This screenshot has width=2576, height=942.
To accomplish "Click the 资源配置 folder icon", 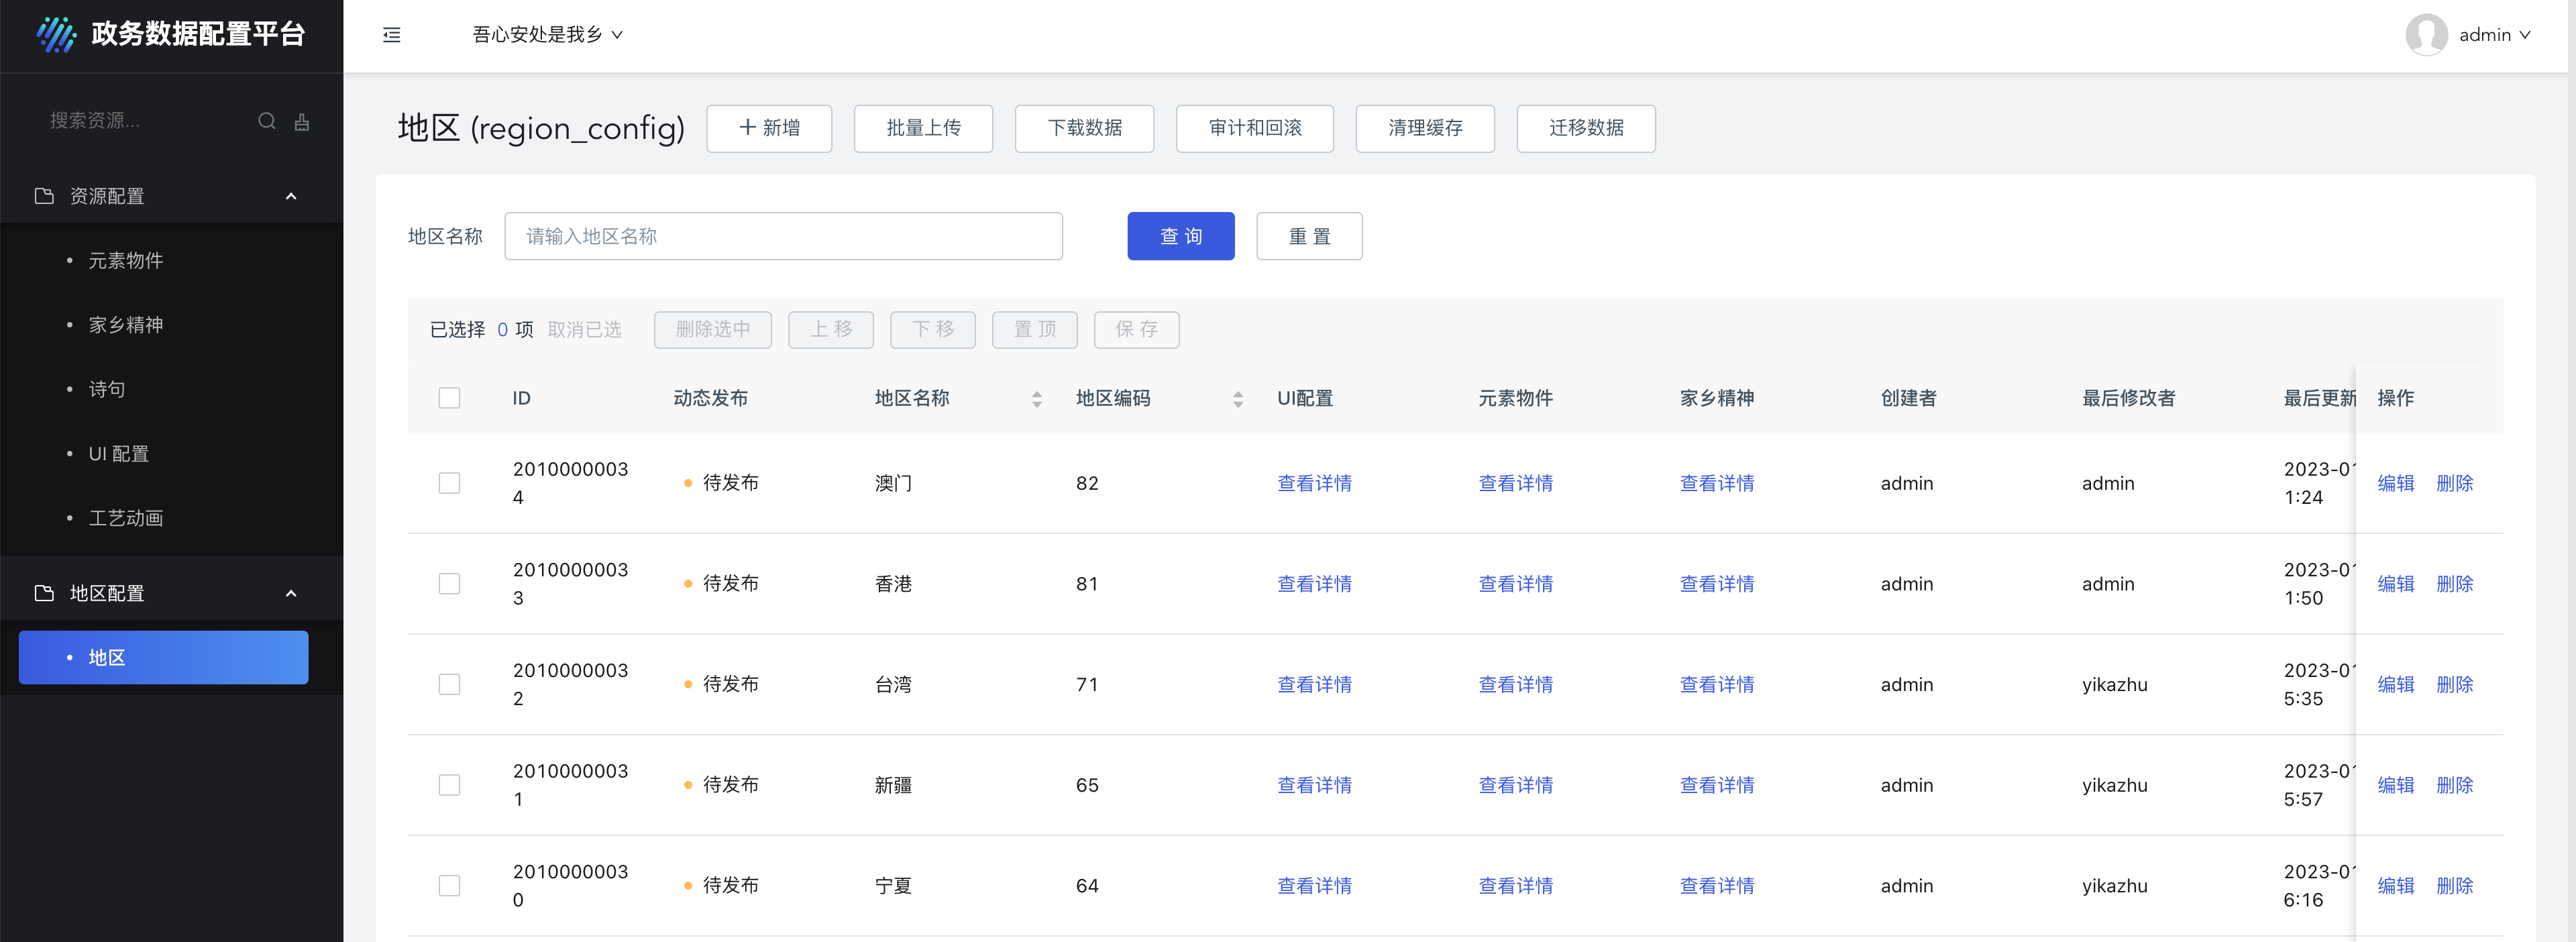I will tap(44, 196).
